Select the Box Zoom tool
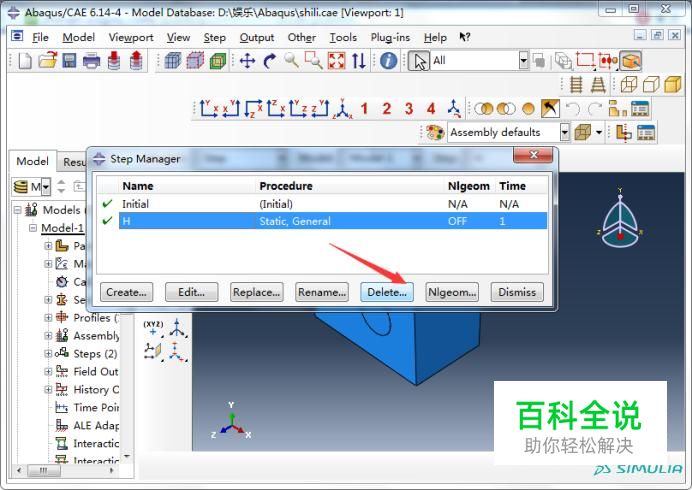 [313, 60]
